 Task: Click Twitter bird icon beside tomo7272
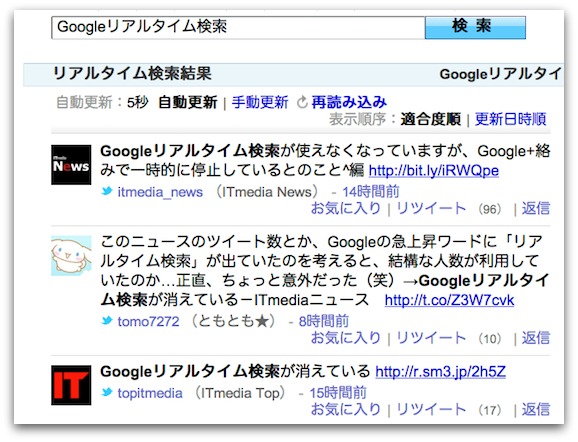[x=107, y=321]
